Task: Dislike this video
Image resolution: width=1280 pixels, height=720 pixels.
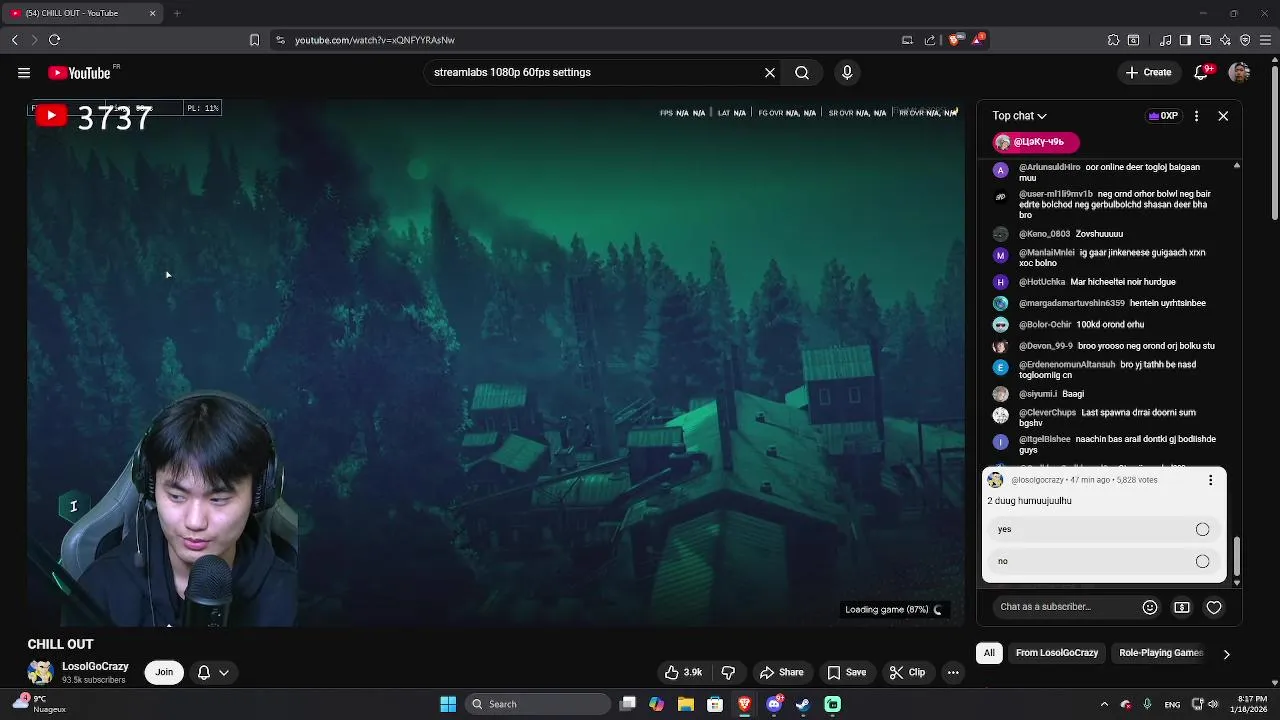Action: pyautogui.click(x=728, y=672)
